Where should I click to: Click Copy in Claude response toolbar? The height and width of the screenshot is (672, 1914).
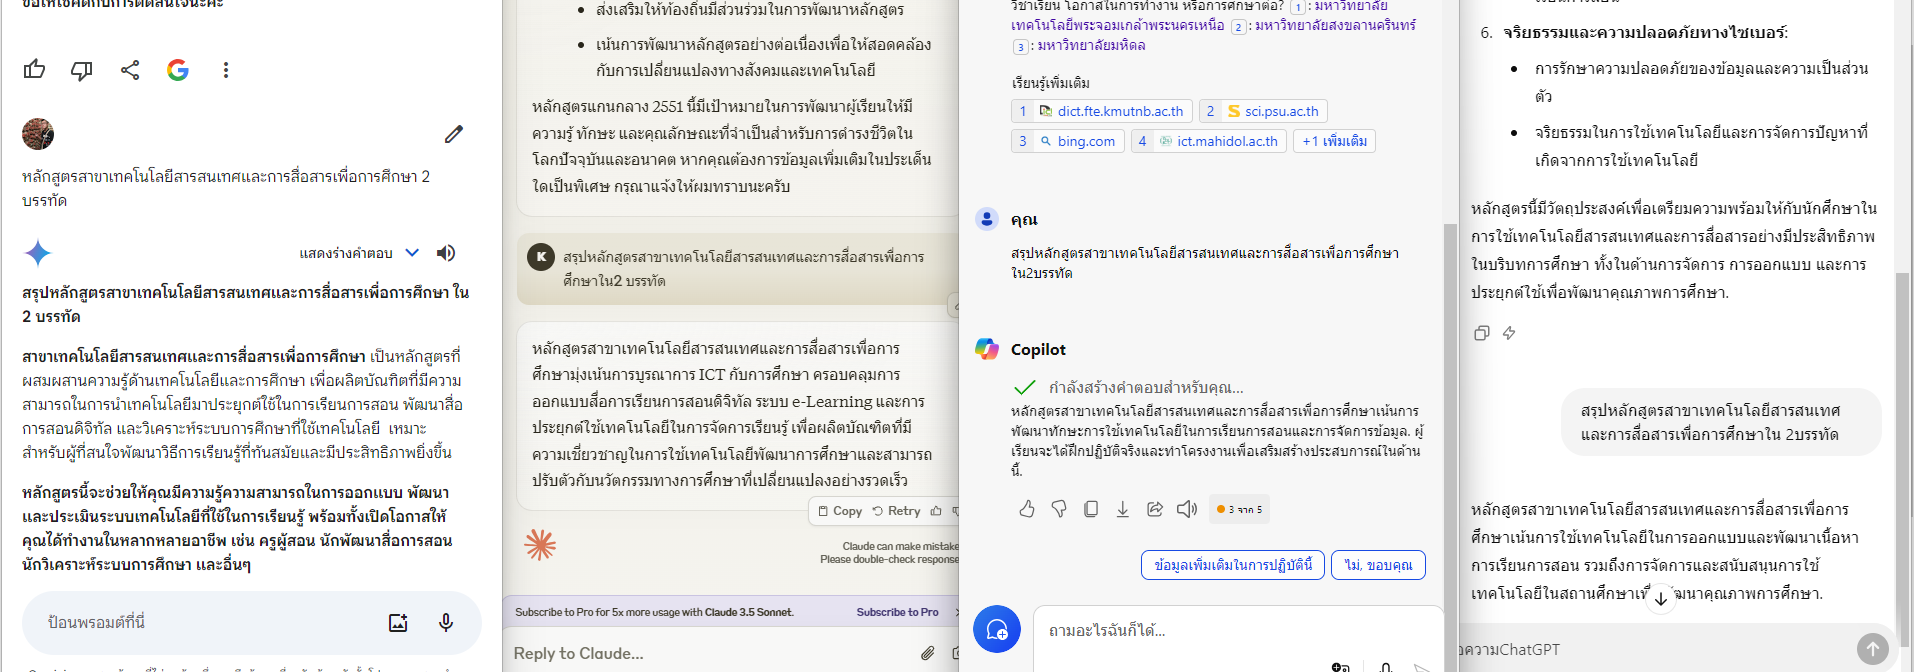840,511
